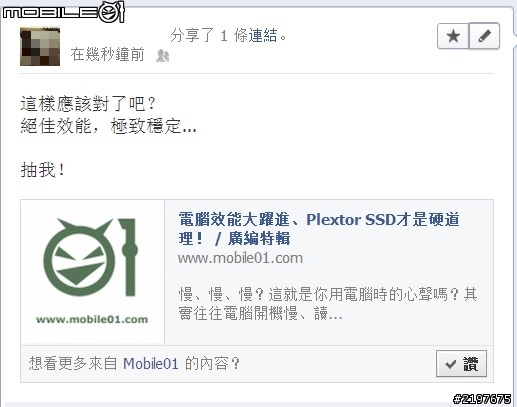Open the green Mobile01 link preview thumbnail
Image resolution: width=517 pixels, height=407 pixels.
[92, 272]
